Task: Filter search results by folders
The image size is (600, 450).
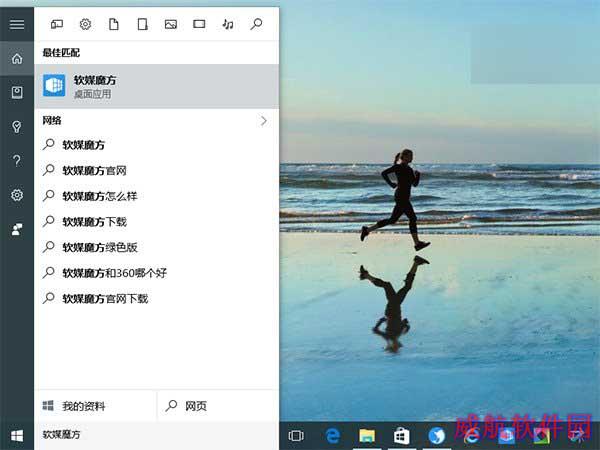Action: coord(142,24)
